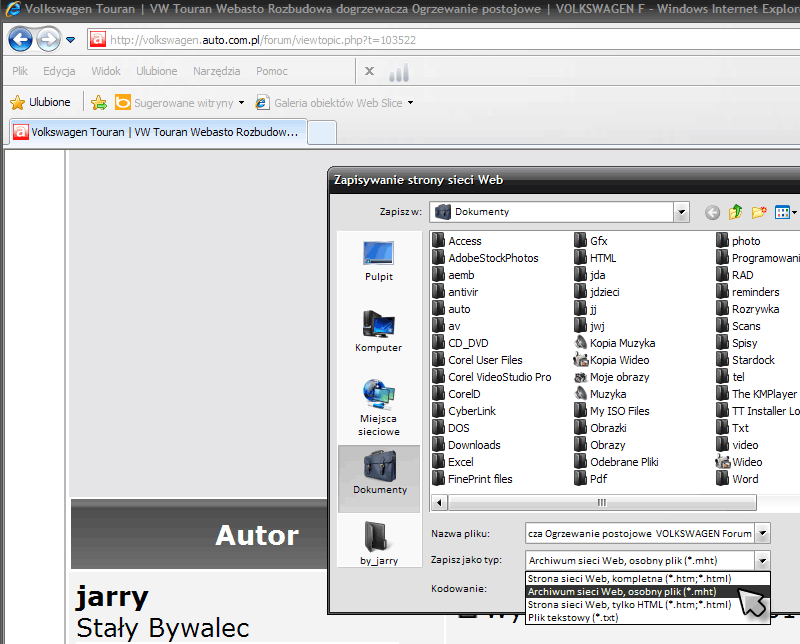Select Komputer in the places bar
This screenshot has width=800, height=644.
coord(379,332)
